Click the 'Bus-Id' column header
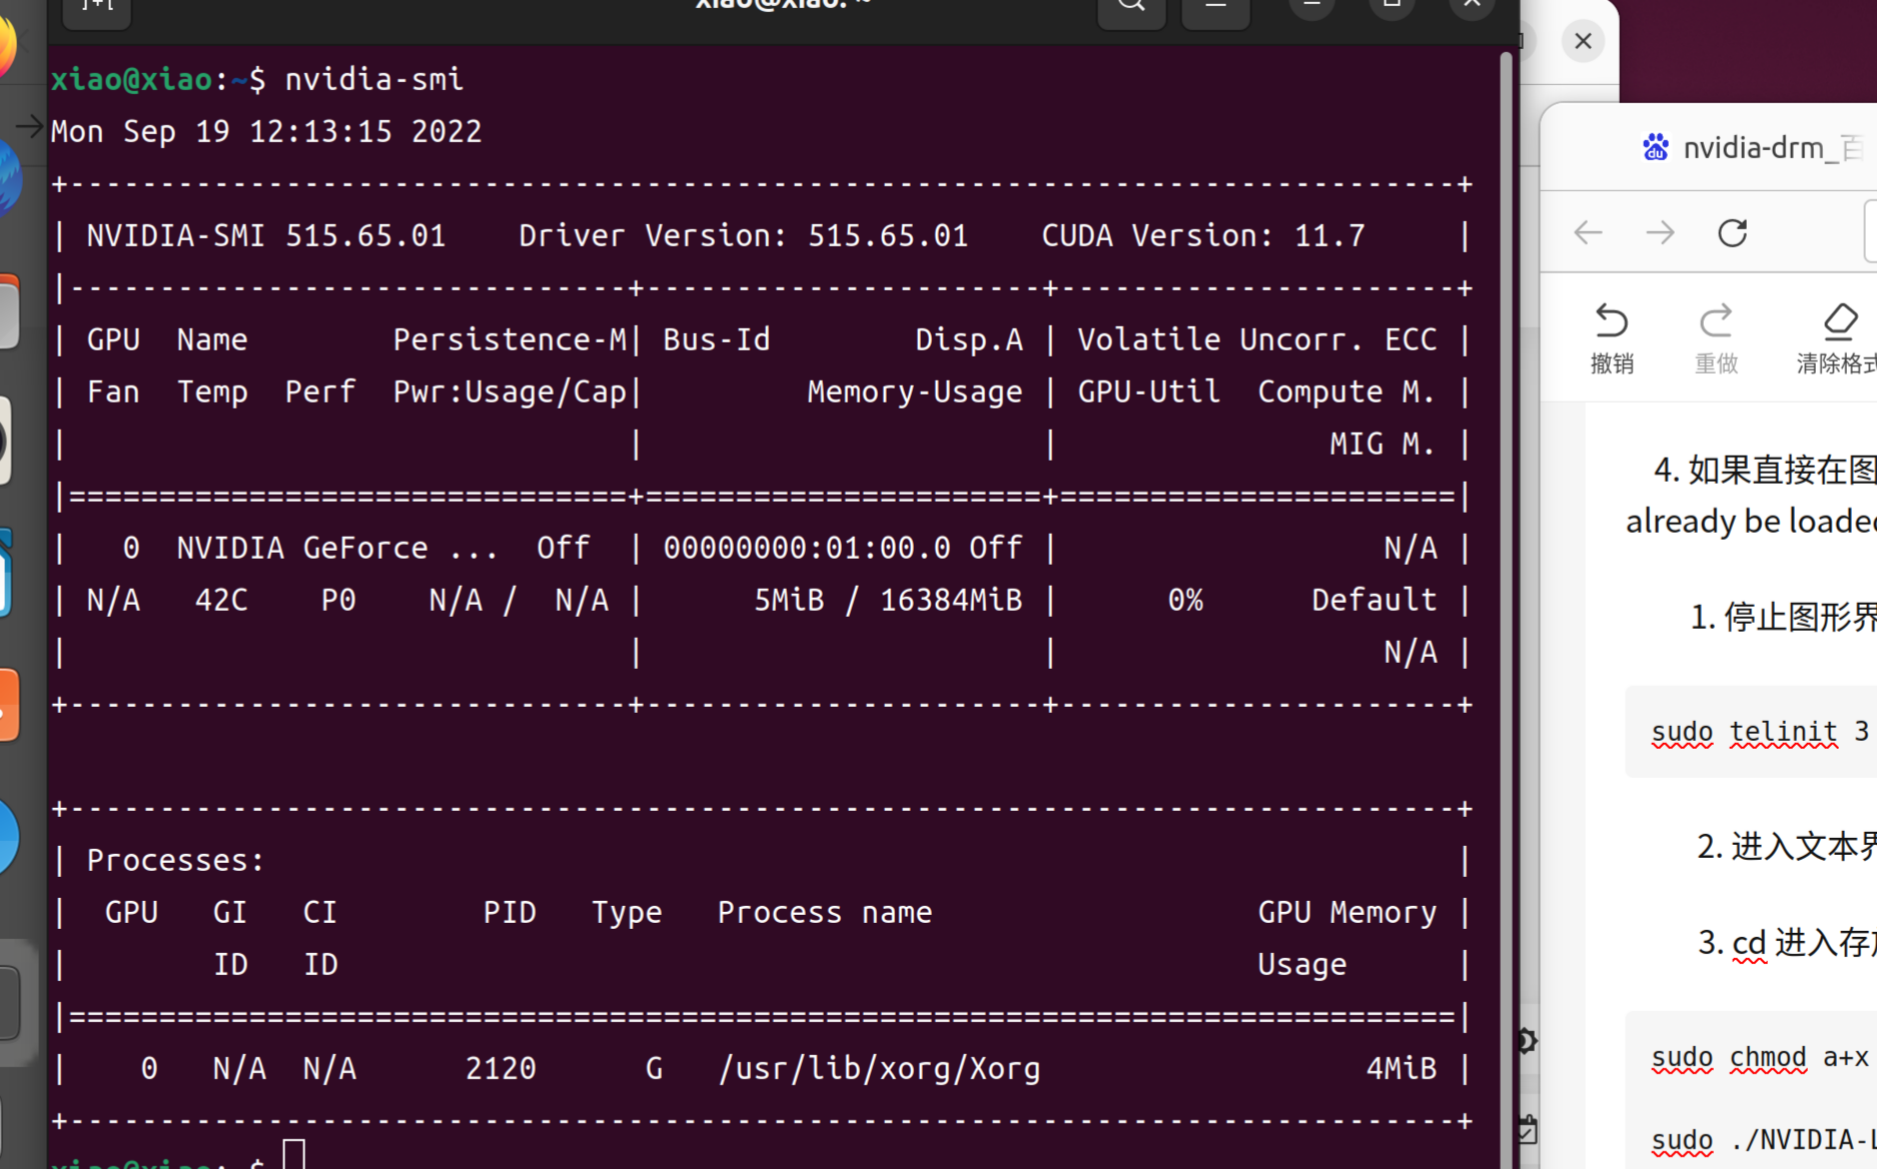 [716, 339]
